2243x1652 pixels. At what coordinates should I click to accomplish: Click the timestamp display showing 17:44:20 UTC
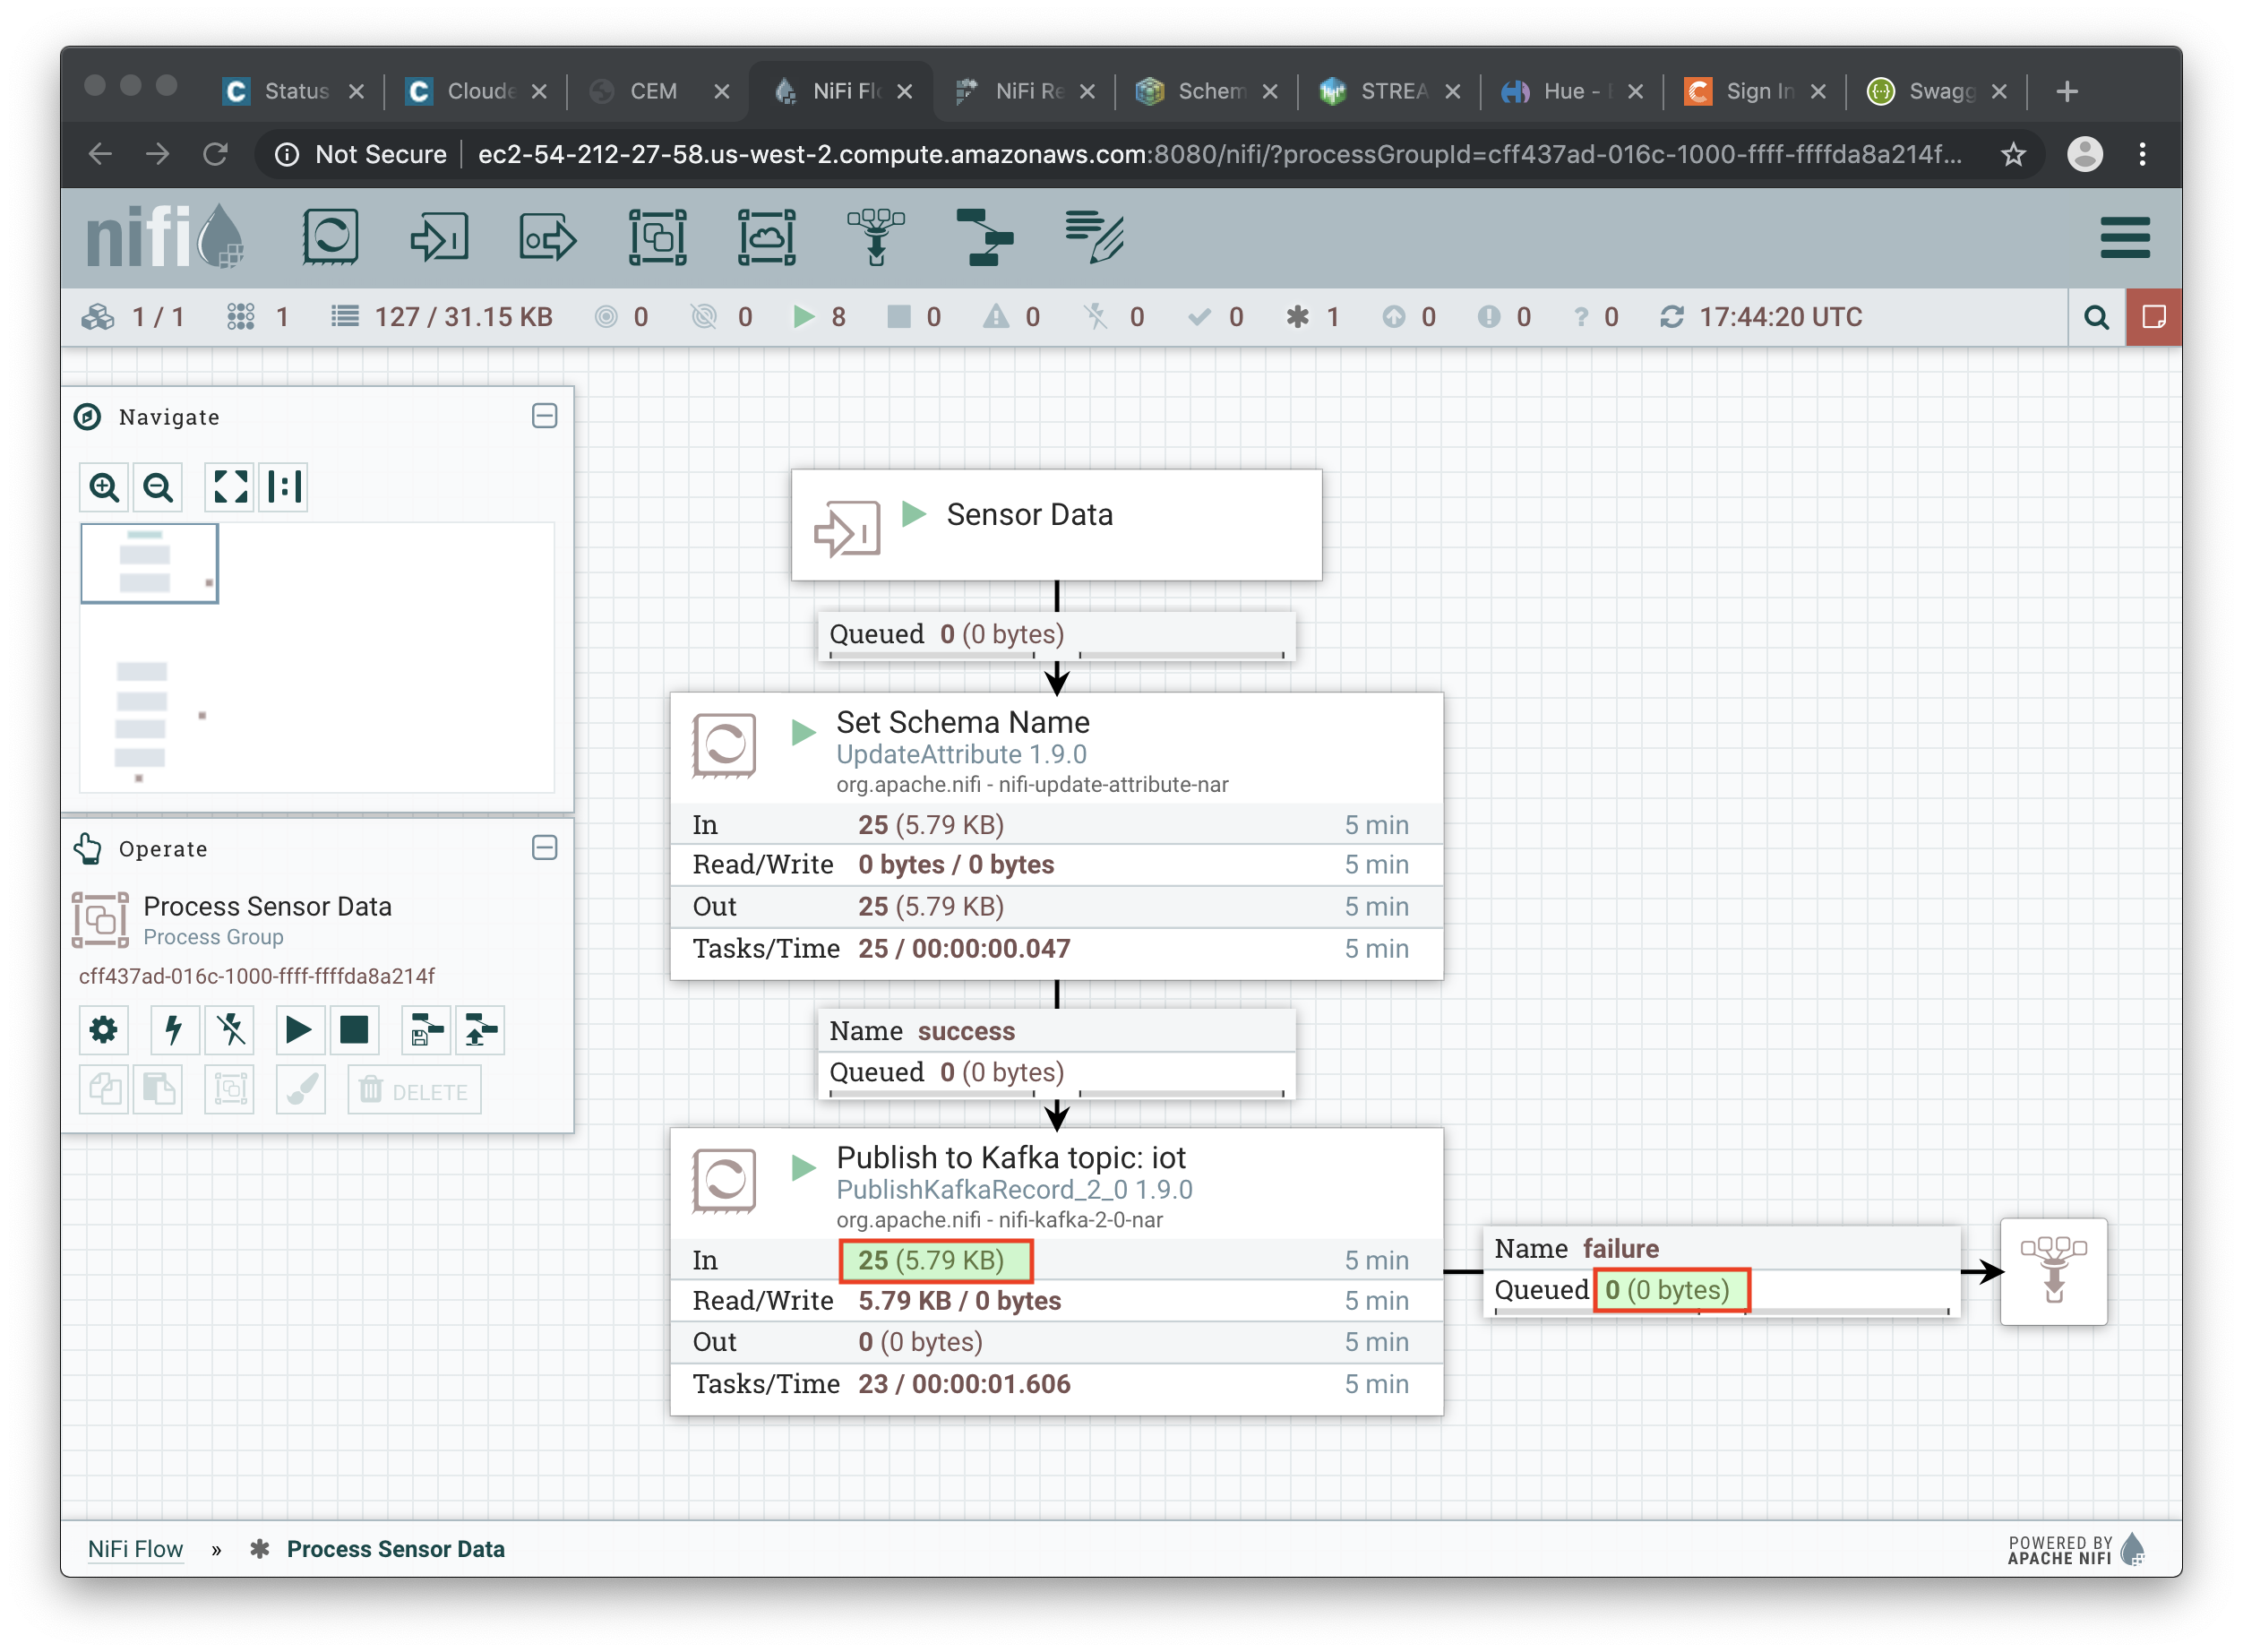(x=1783, y=319)
